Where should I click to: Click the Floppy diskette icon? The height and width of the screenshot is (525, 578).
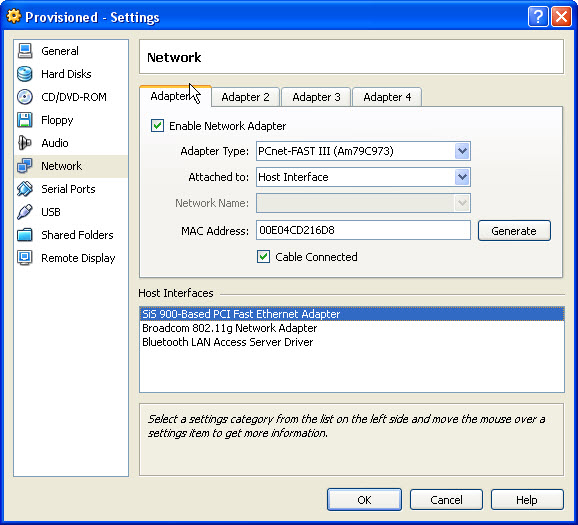pos(25,120)
